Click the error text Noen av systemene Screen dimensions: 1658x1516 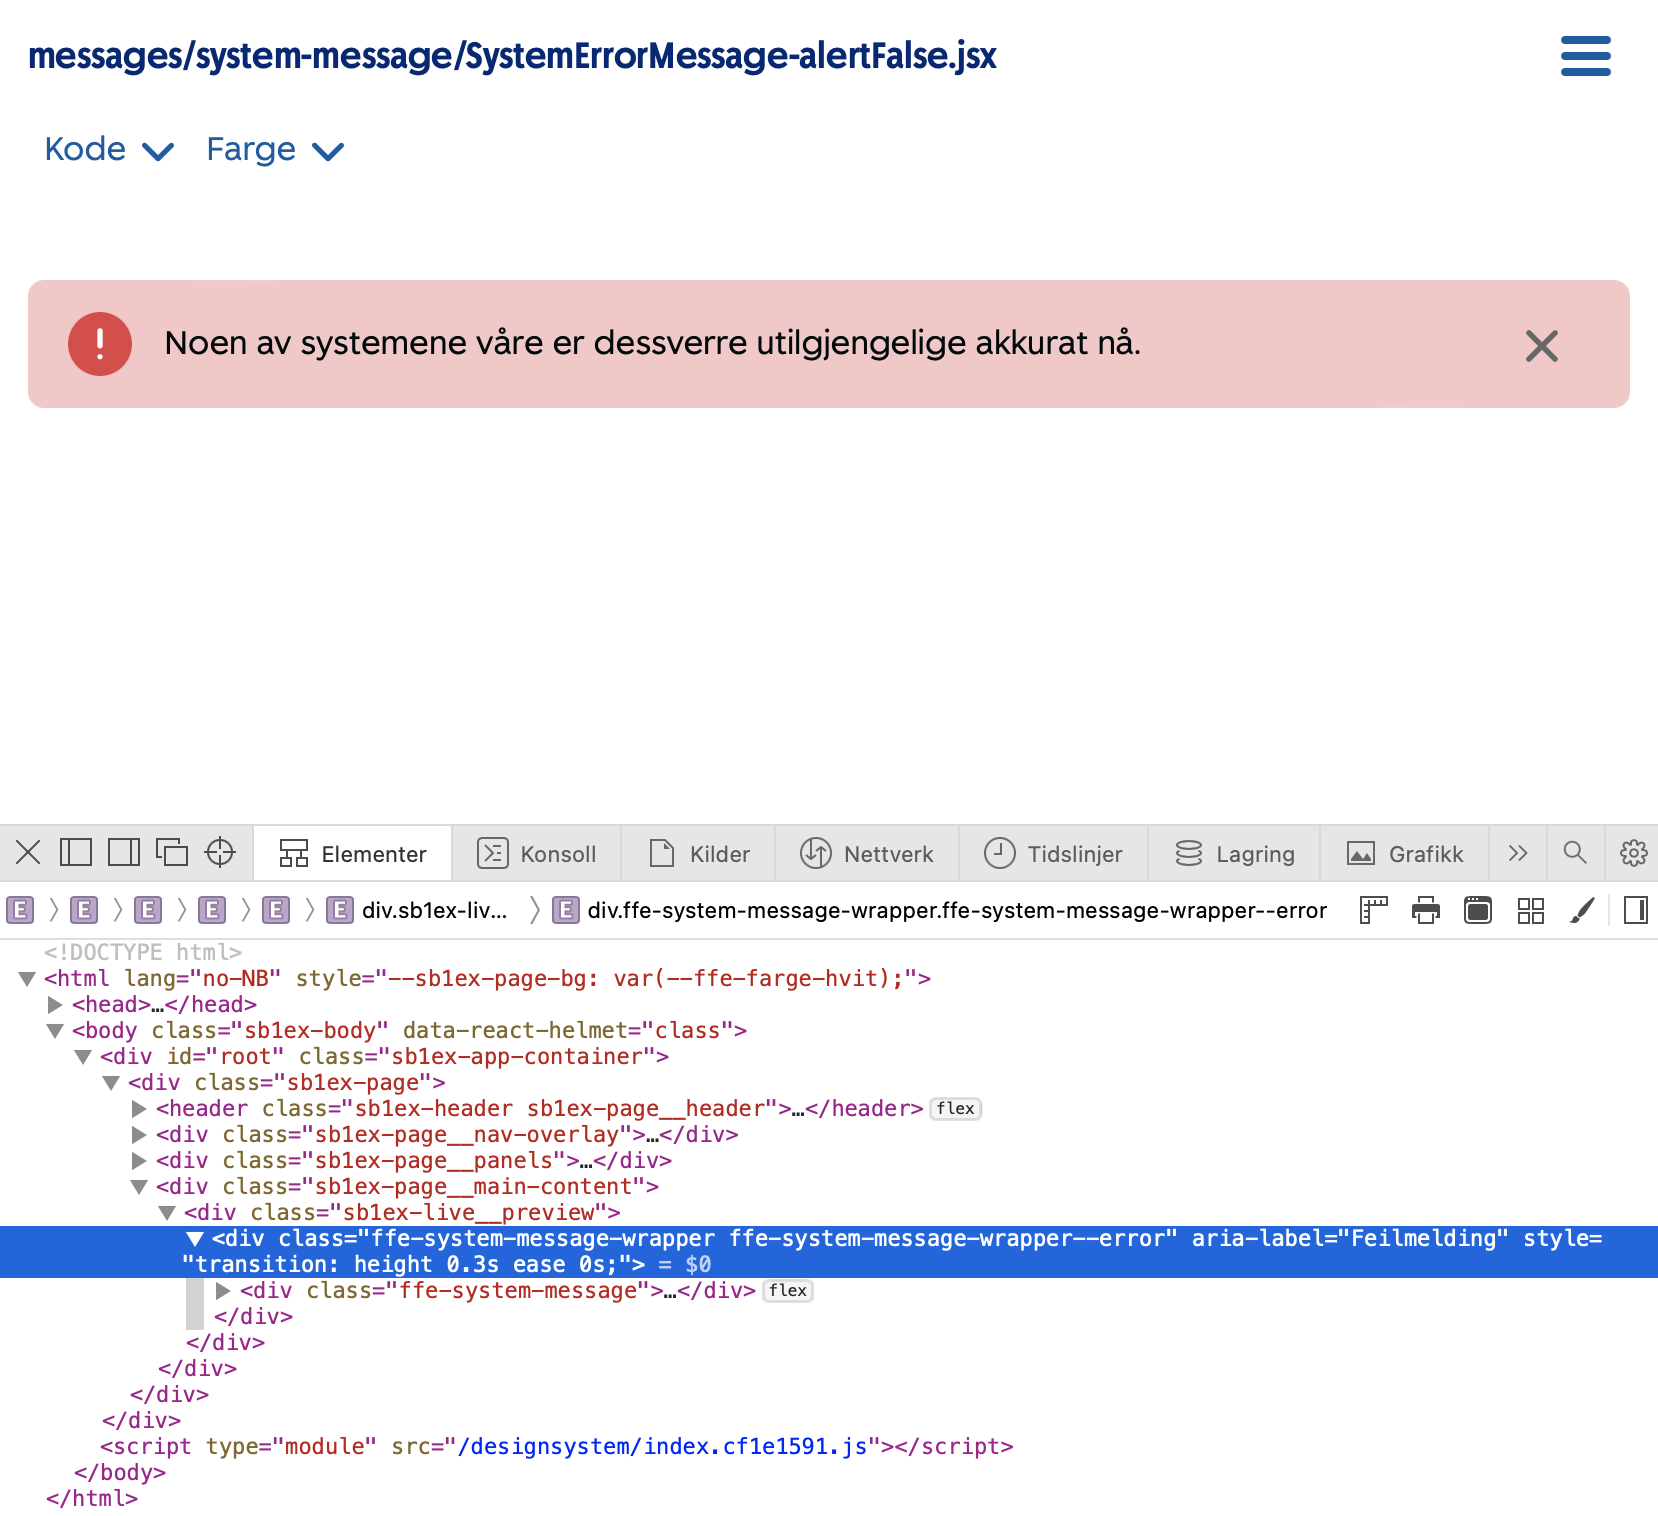653,343
